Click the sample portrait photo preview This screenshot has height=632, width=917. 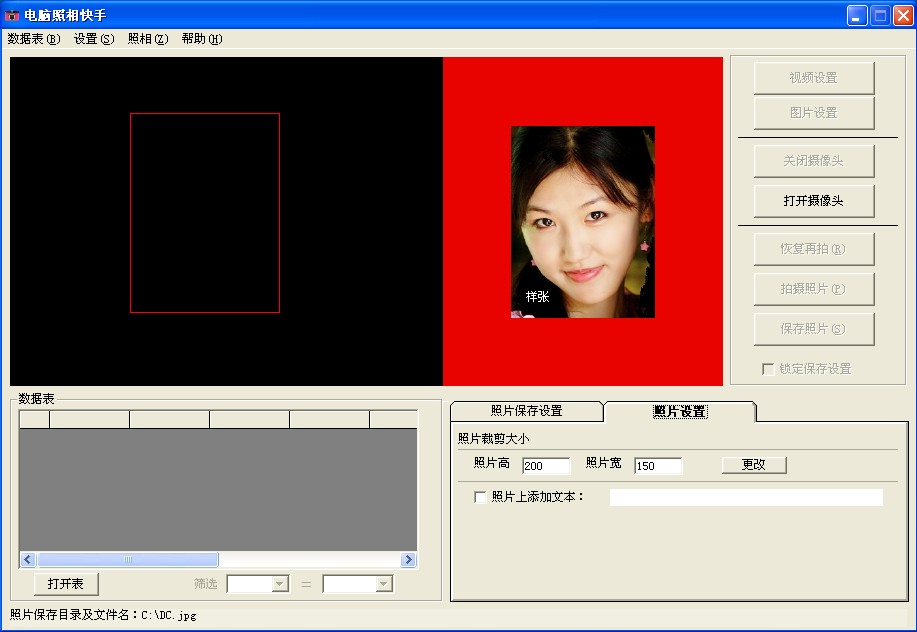pos(582,222)
